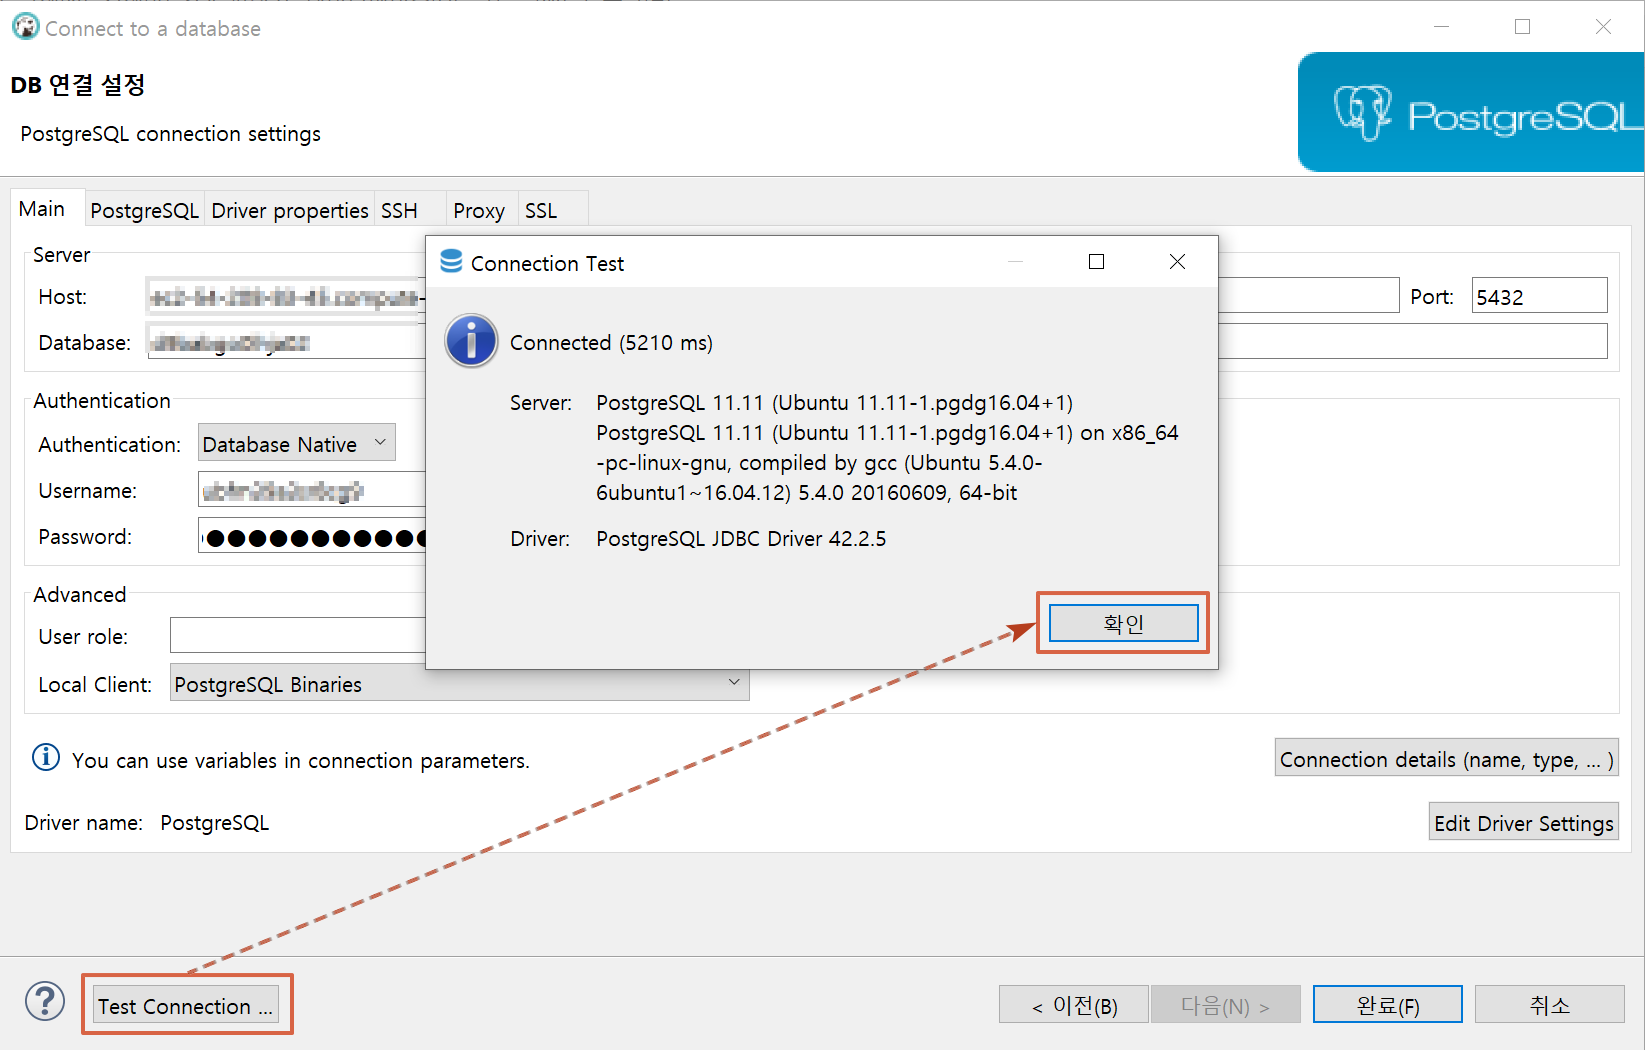
Task: Close the Connect to a database window
Action: tap(1603, 27)
